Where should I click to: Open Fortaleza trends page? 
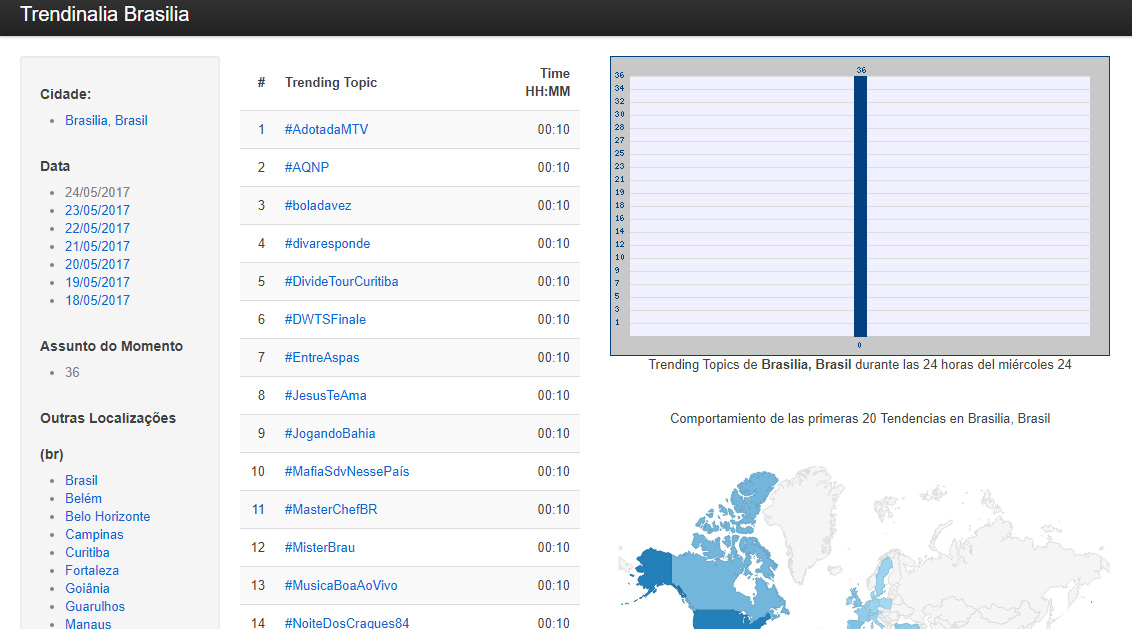click(x=90, y=571)
